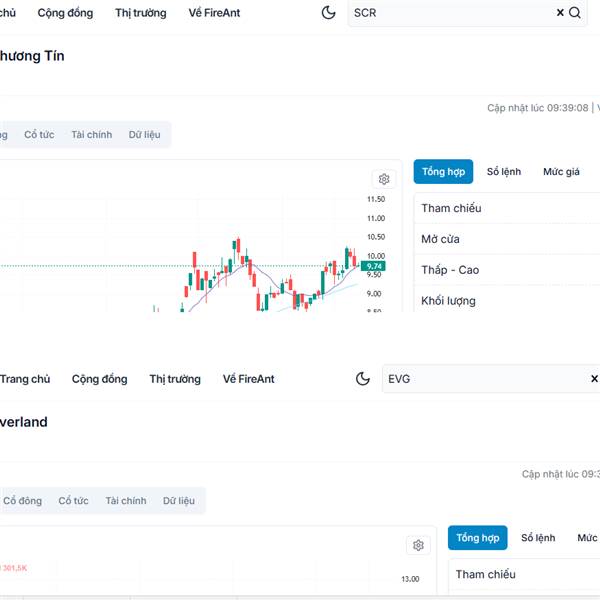600x600 pixels.
Task: Go to Trang chủ in the EVG page navigation
Action: tap(25, 379)
